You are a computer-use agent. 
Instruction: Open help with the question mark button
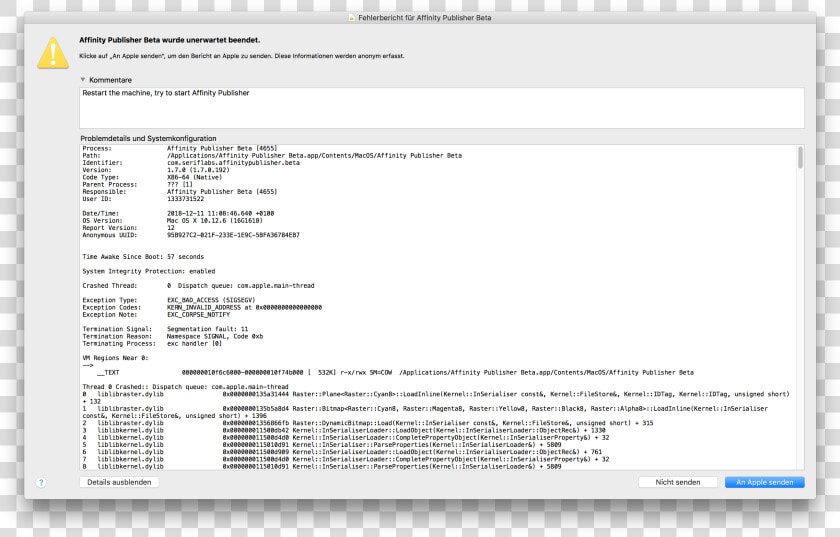(41, 482)
